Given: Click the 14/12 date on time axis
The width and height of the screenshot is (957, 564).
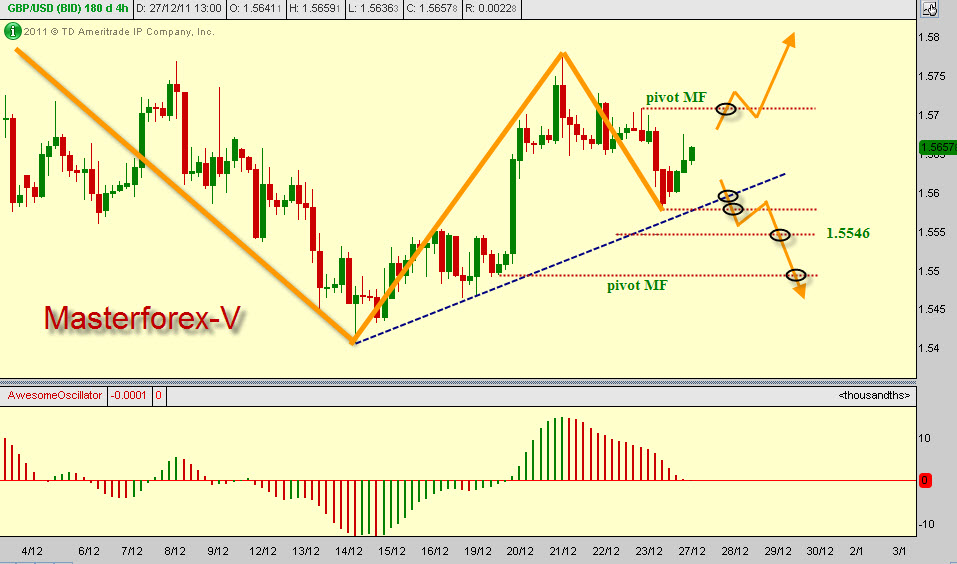Looking at the screenshot, I should 348,551.
